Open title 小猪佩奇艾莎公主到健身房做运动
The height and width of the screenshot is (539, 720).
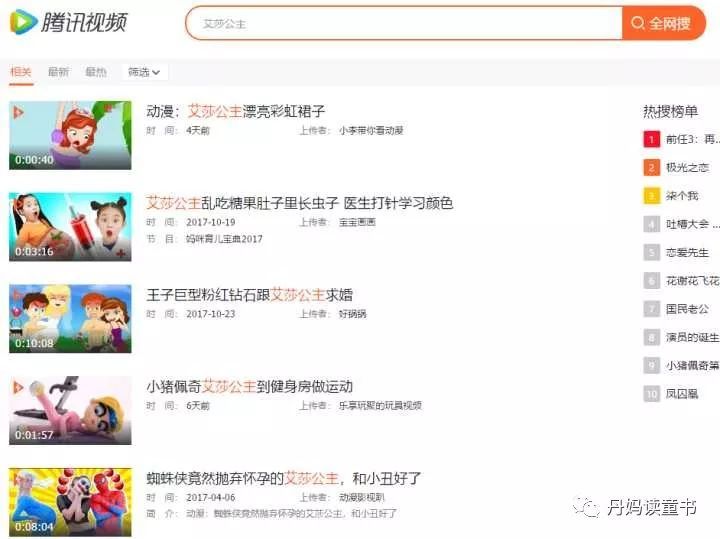(249, 387)
